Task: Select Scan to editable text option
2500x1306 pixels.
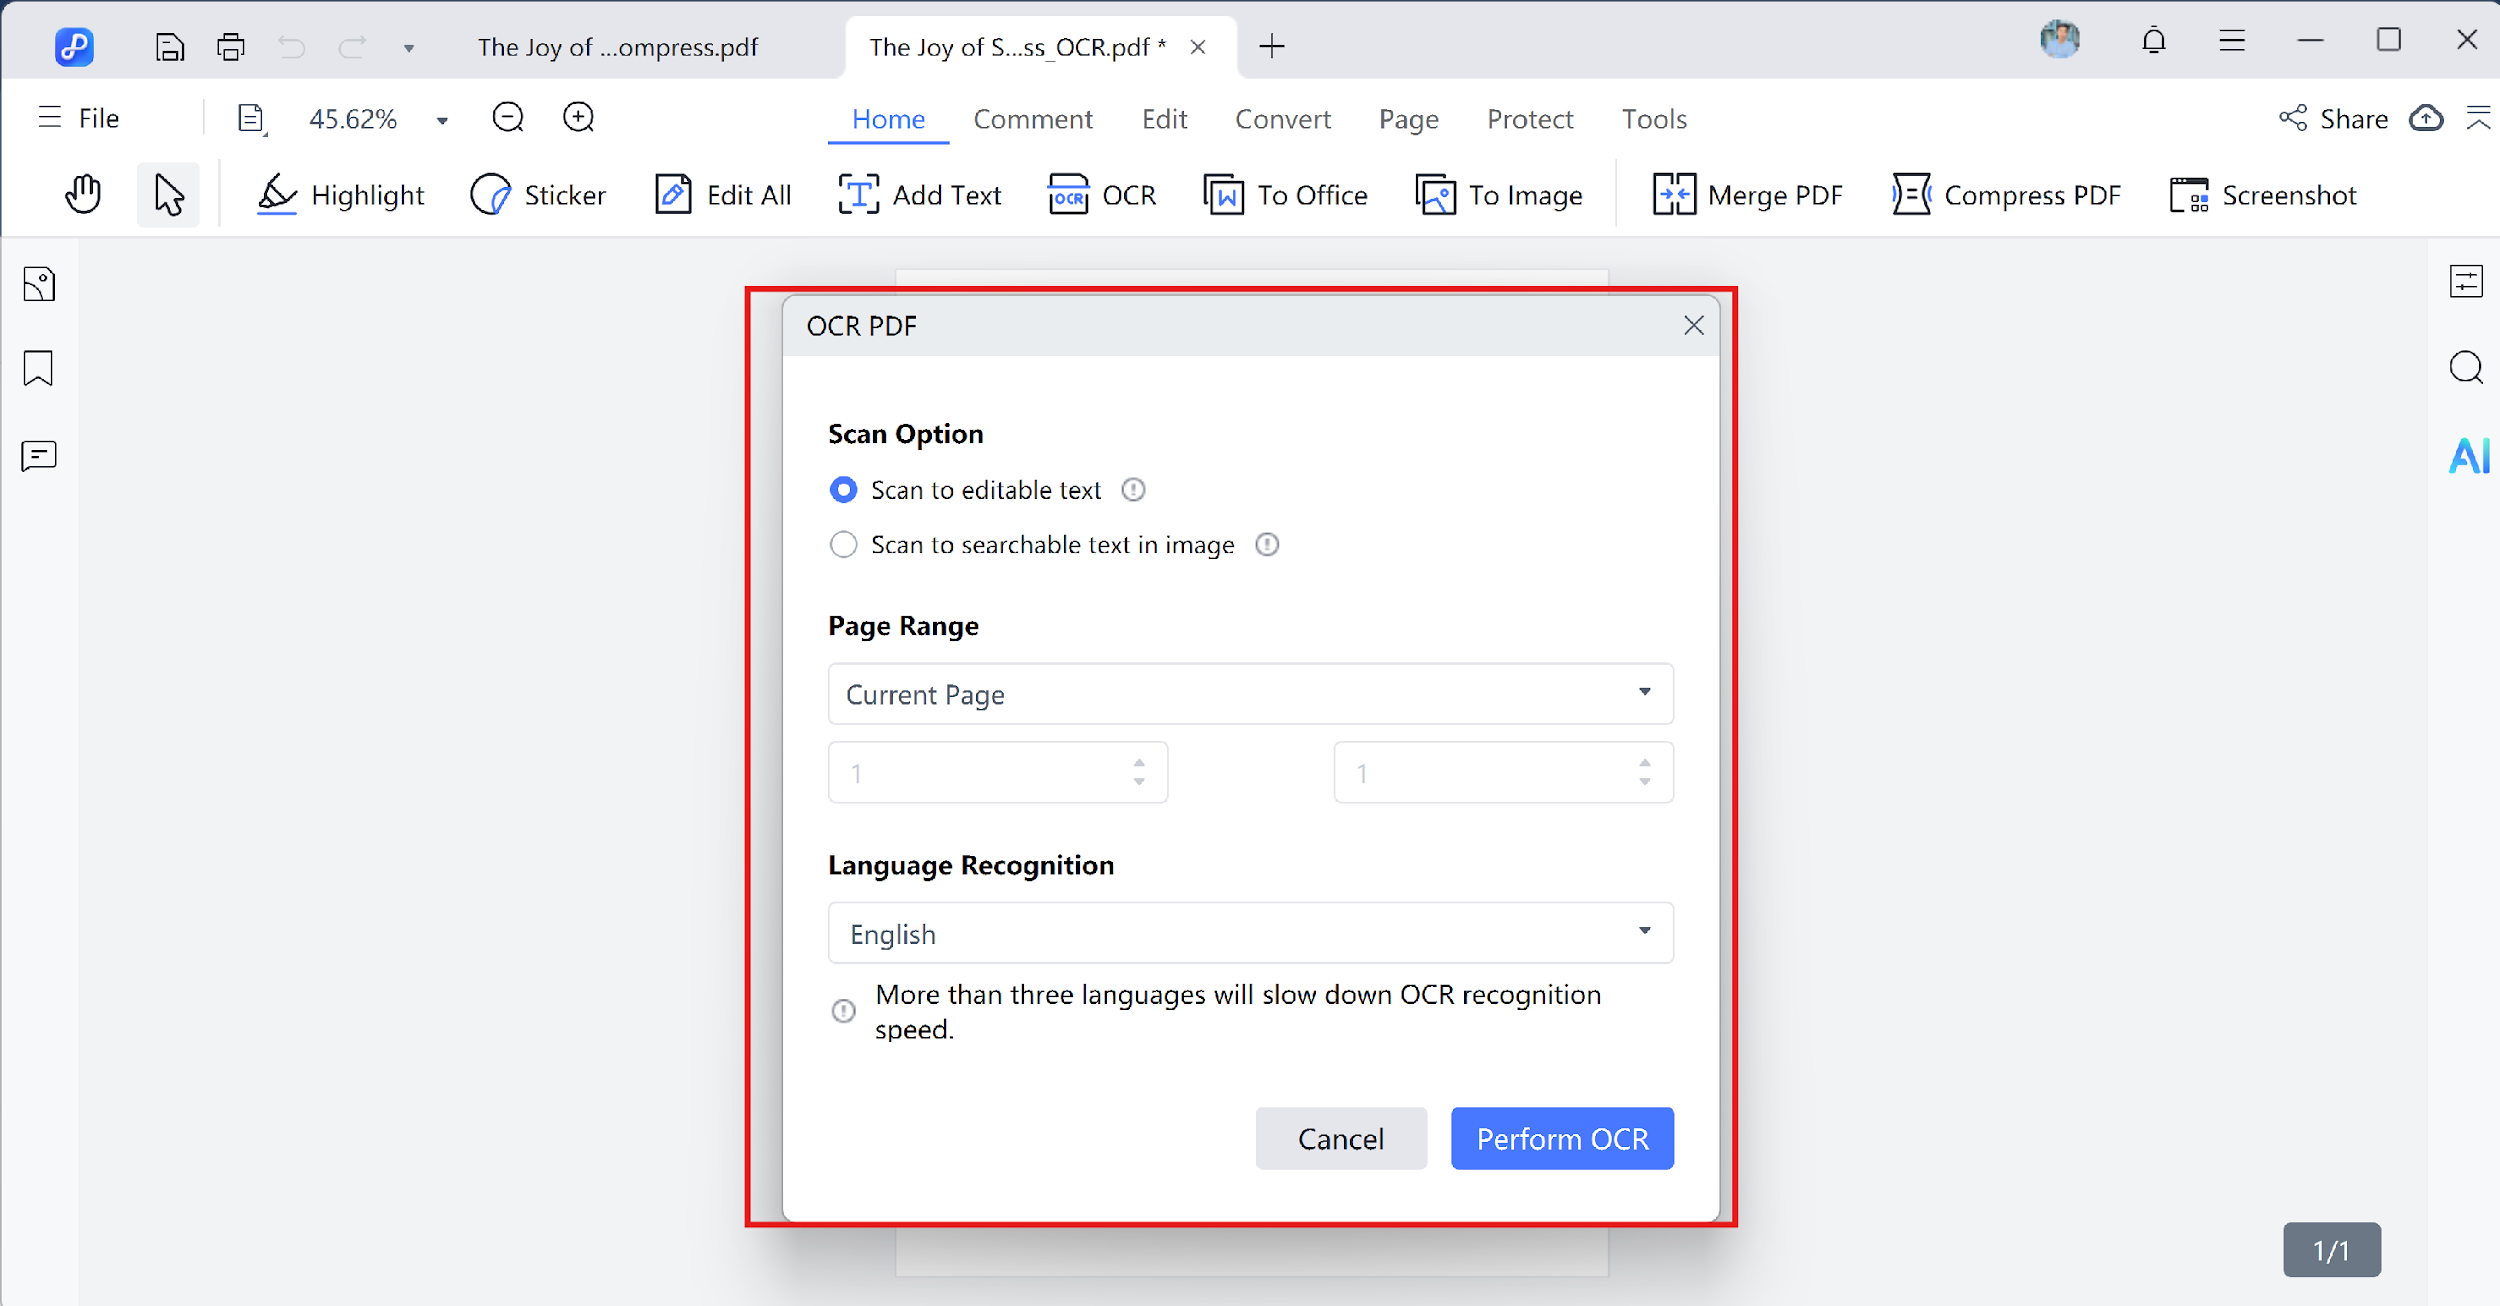Action: tap(843, 490)
